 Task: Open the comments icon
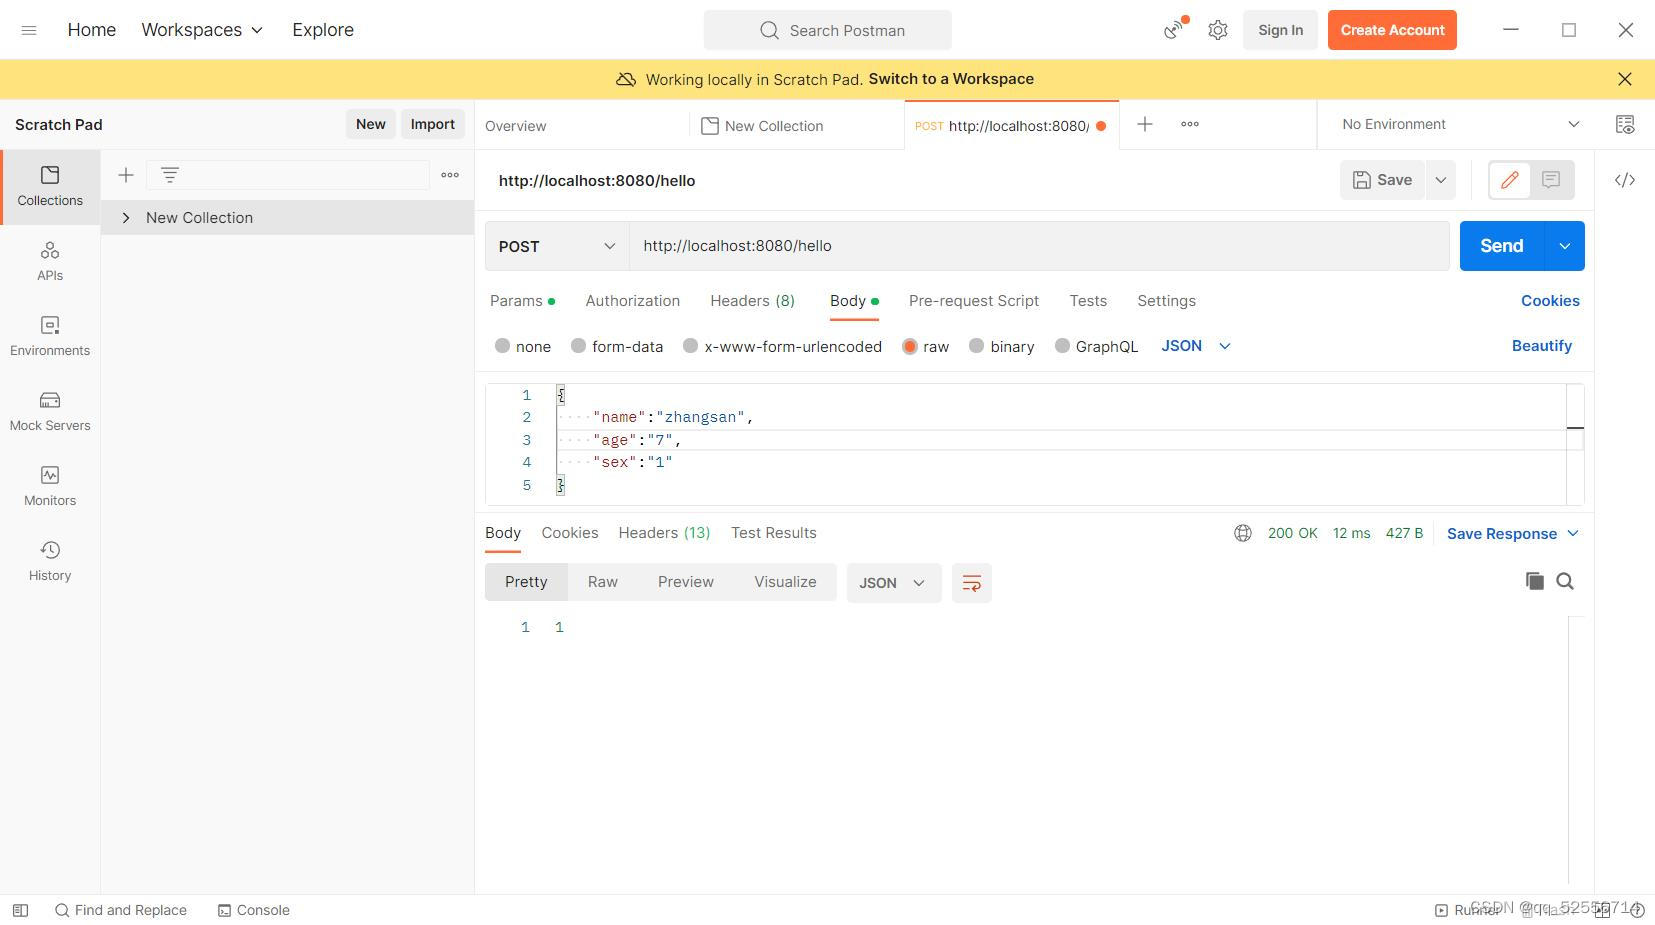(1551, 180)
